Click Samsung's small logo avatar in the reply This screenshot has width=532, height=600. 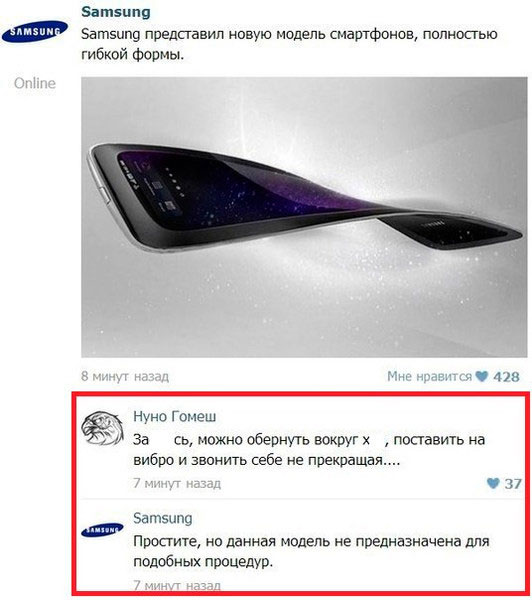tap(102, 530)
